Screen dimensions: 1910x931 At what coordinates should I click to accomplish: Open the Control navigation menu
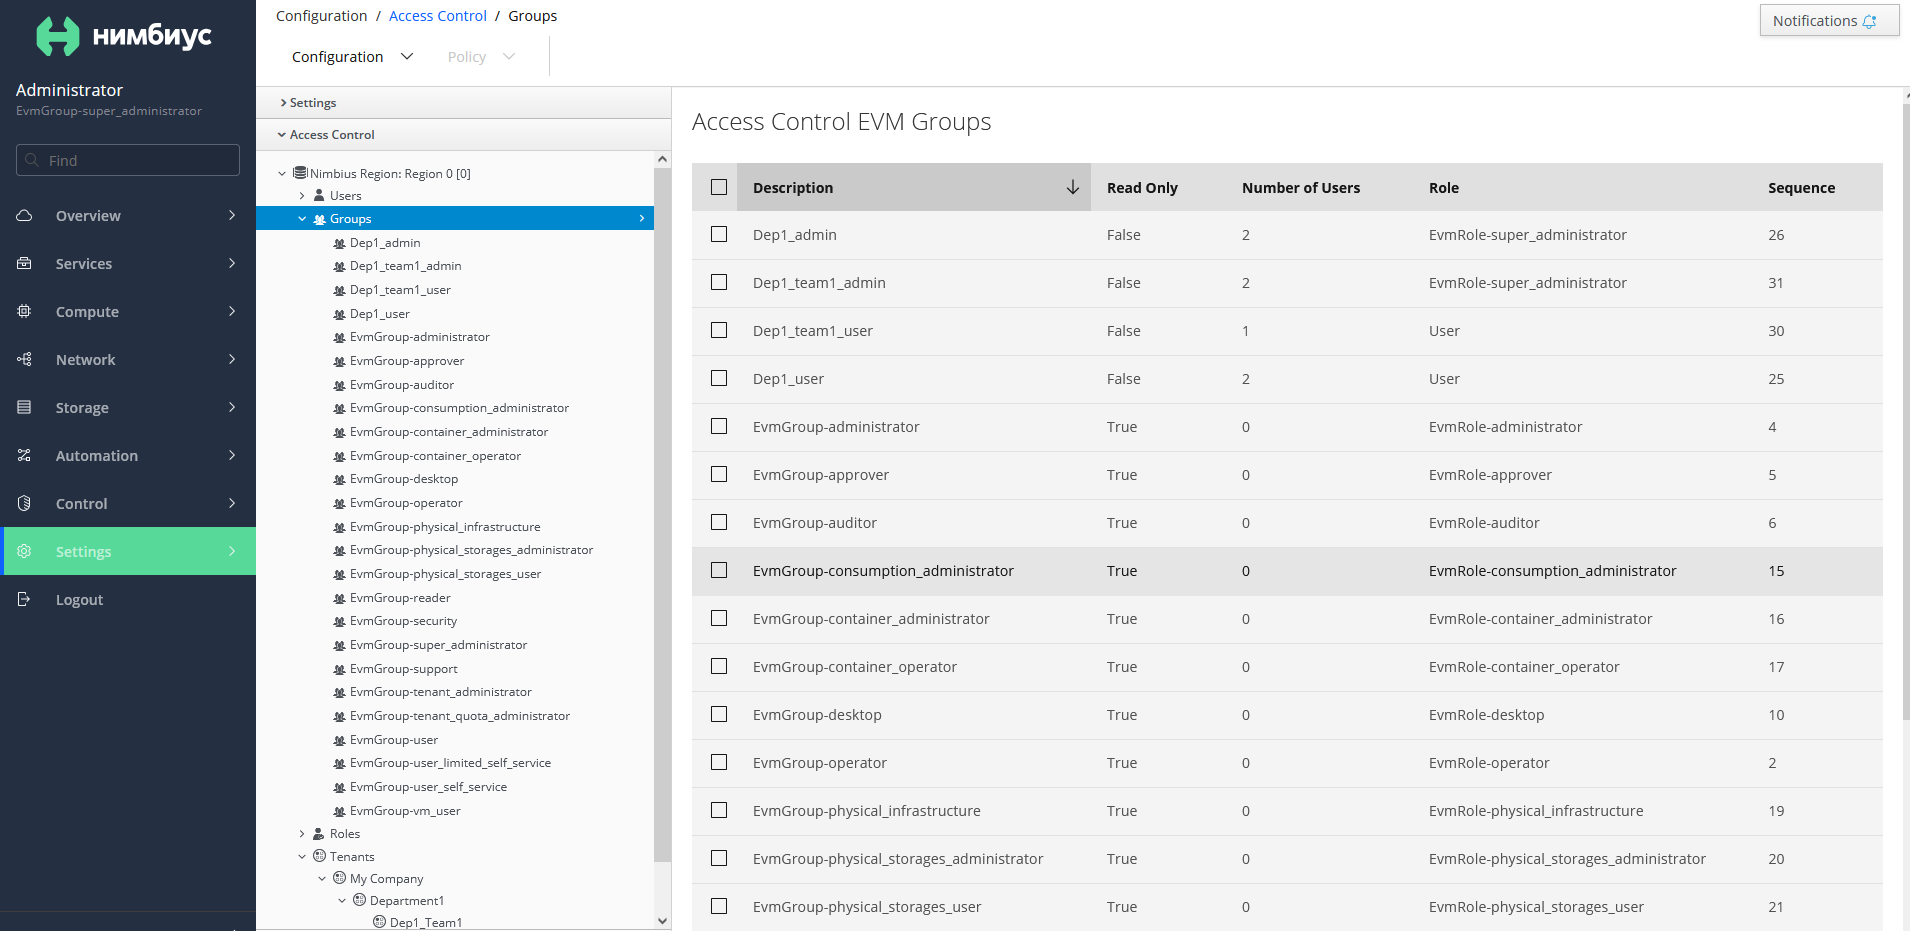[x=128, y=503]
